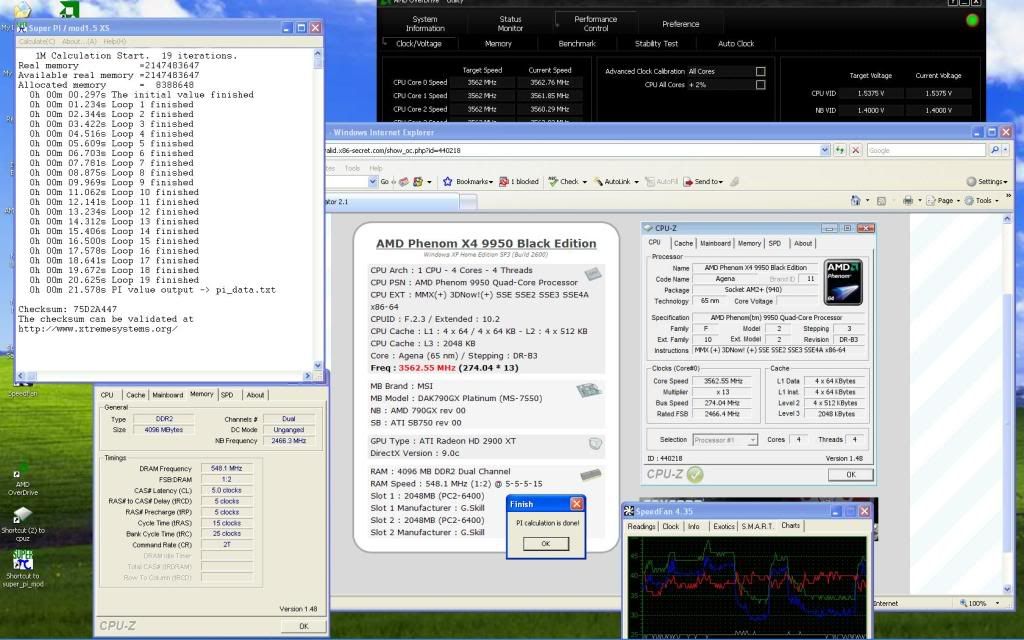Open the Auto Clock subtab in AMD OverDrive

[736, 44]
